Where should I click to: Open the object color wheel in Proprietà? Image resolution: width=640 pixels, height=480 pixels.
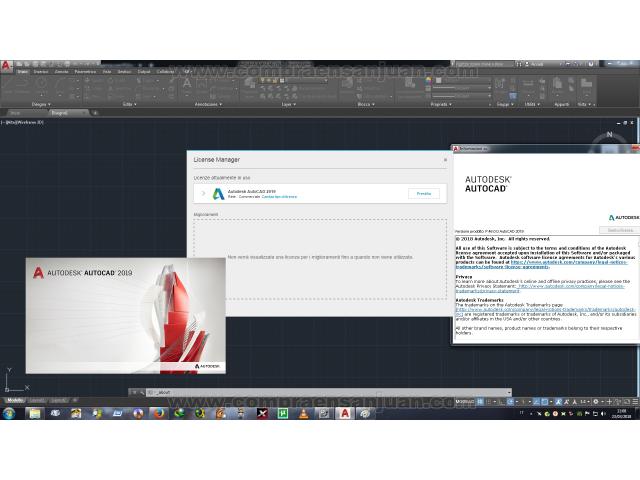[428, 80]
